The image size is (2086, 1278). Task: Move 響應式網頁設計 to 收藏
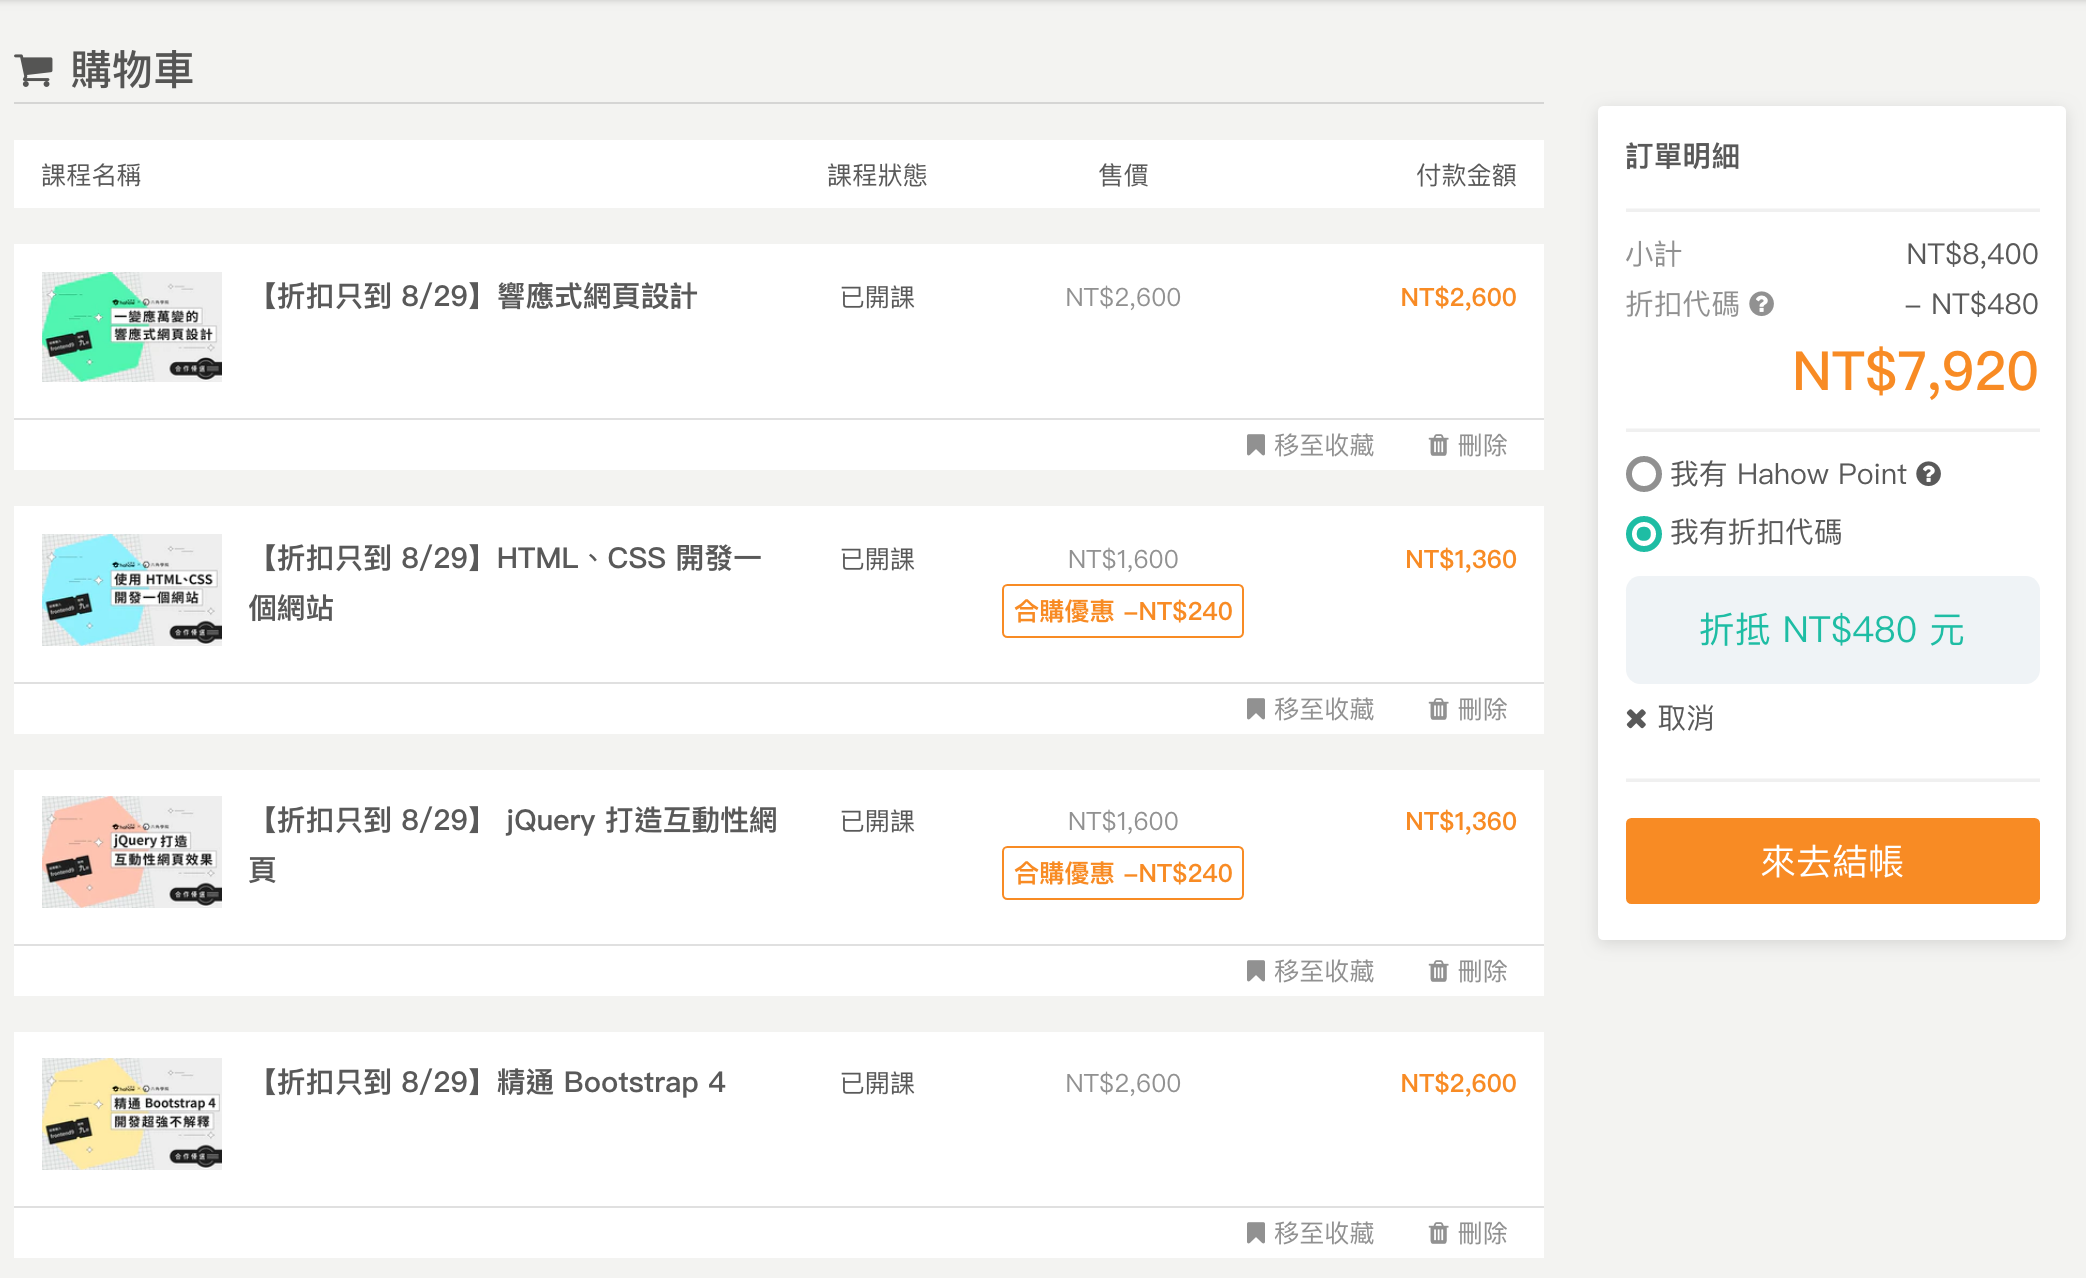coord(1311,445)
